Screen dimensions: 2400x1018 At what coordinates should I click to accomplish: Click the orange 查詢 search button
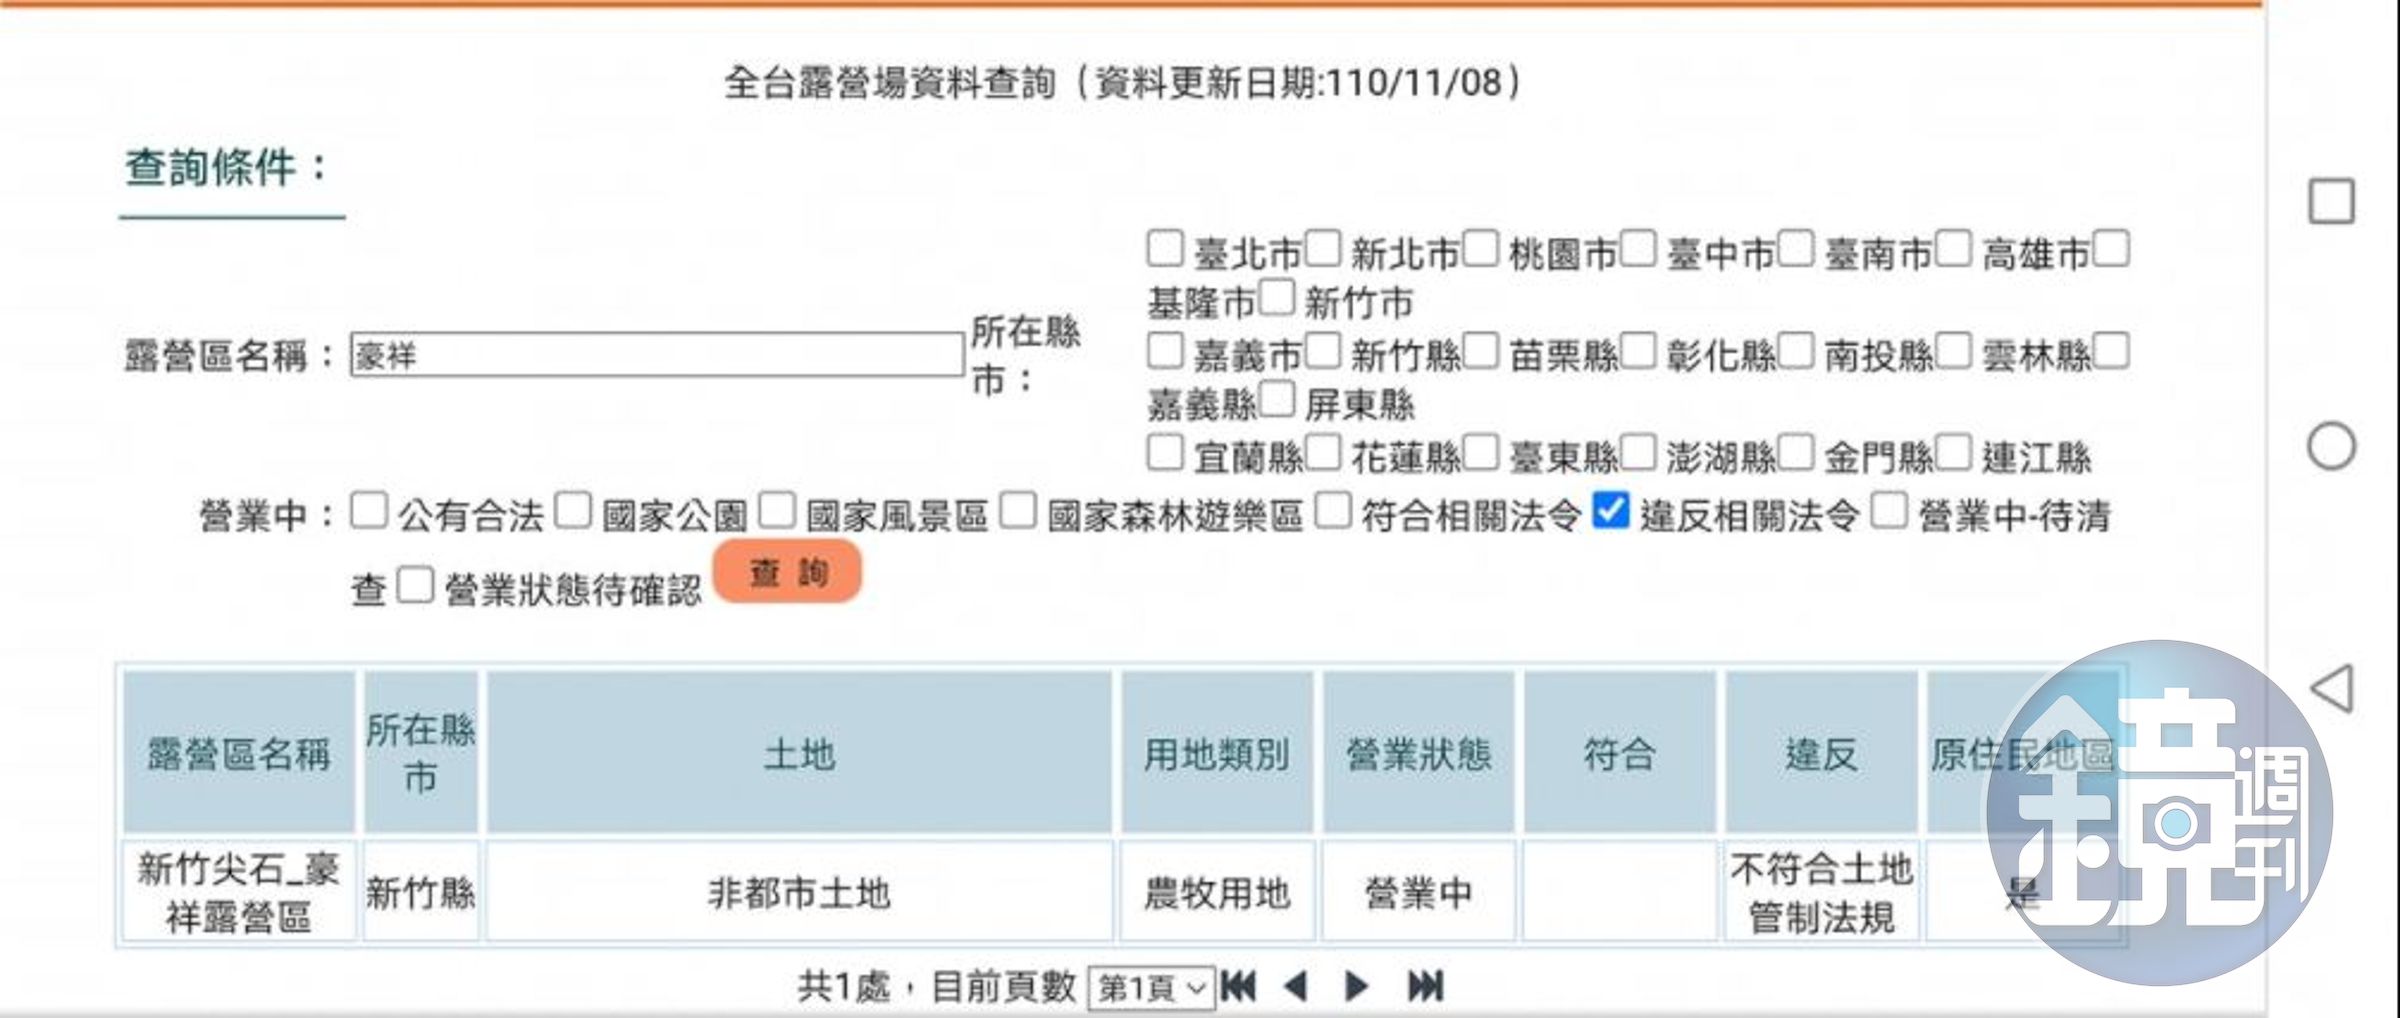(788, 572)
